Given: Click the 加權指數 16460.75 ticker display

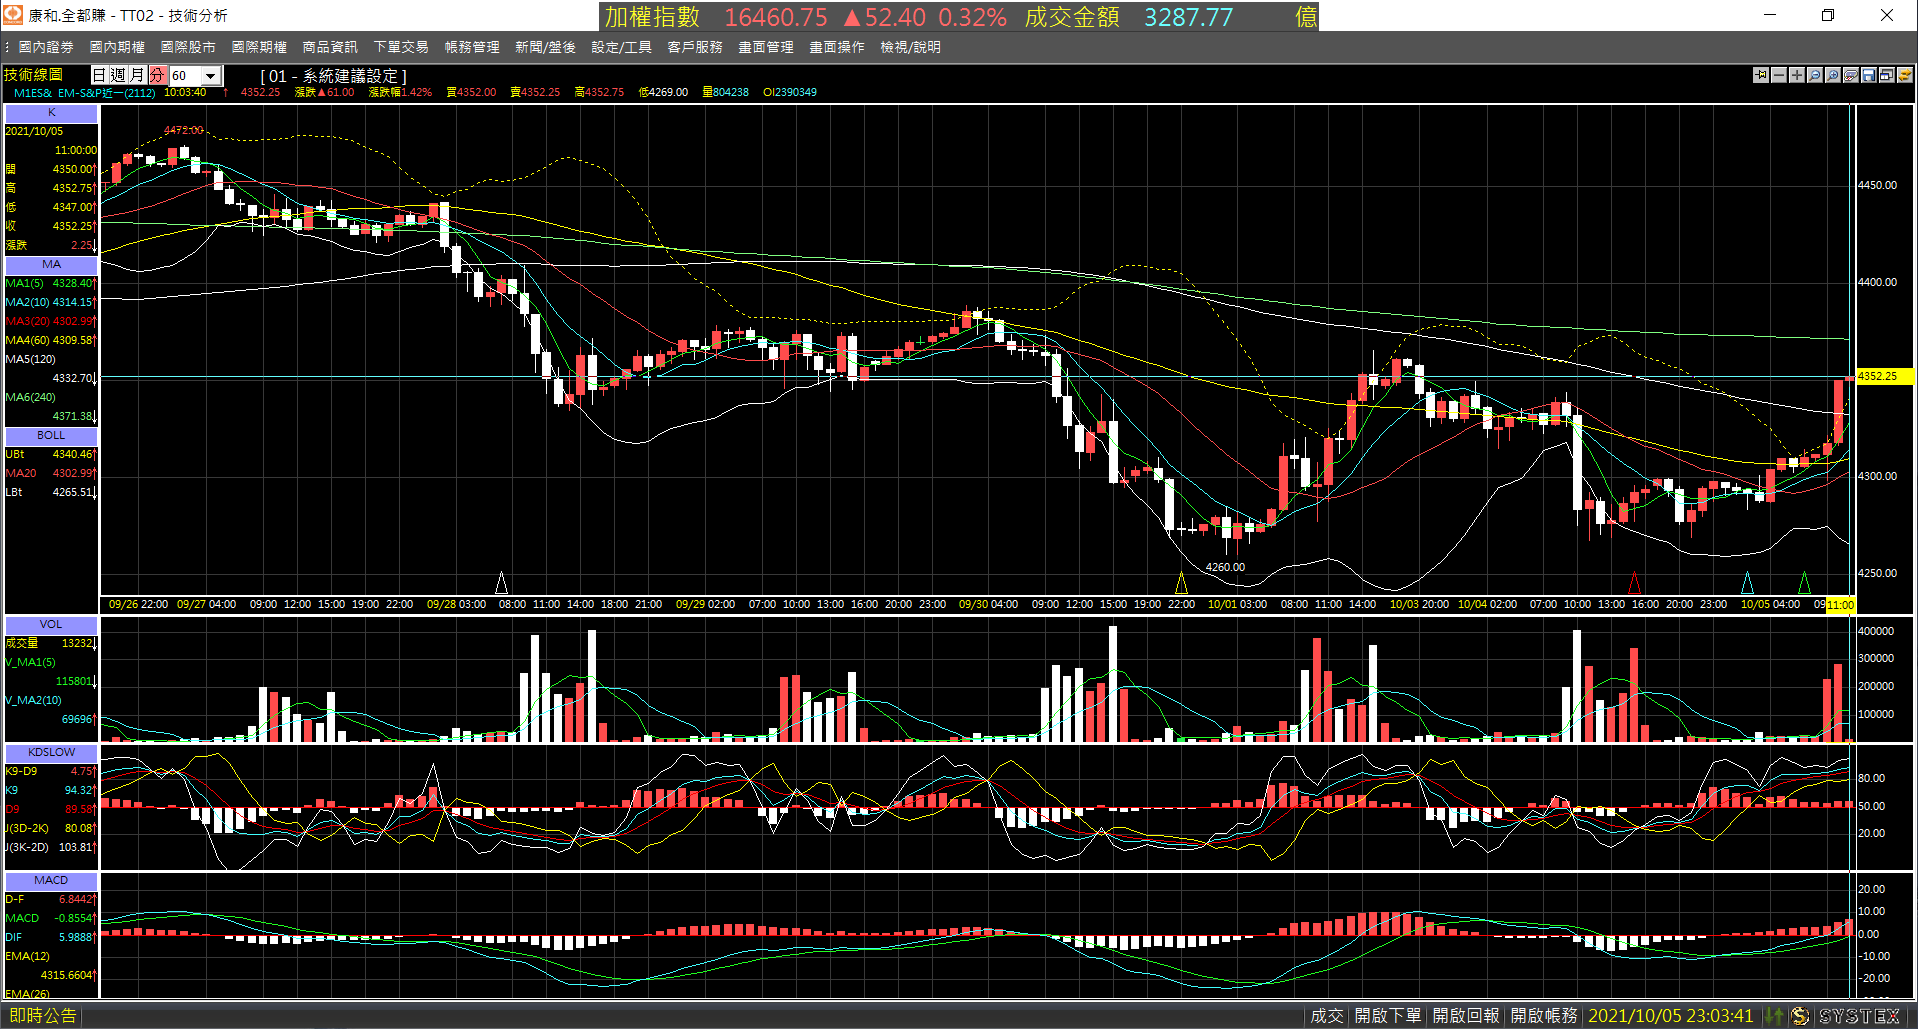Looking at the screenshot, I should coord(716,17).
